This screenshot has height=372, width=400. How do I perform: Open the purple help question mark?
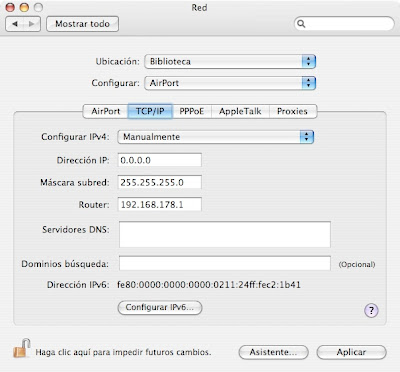pos(371,310)
